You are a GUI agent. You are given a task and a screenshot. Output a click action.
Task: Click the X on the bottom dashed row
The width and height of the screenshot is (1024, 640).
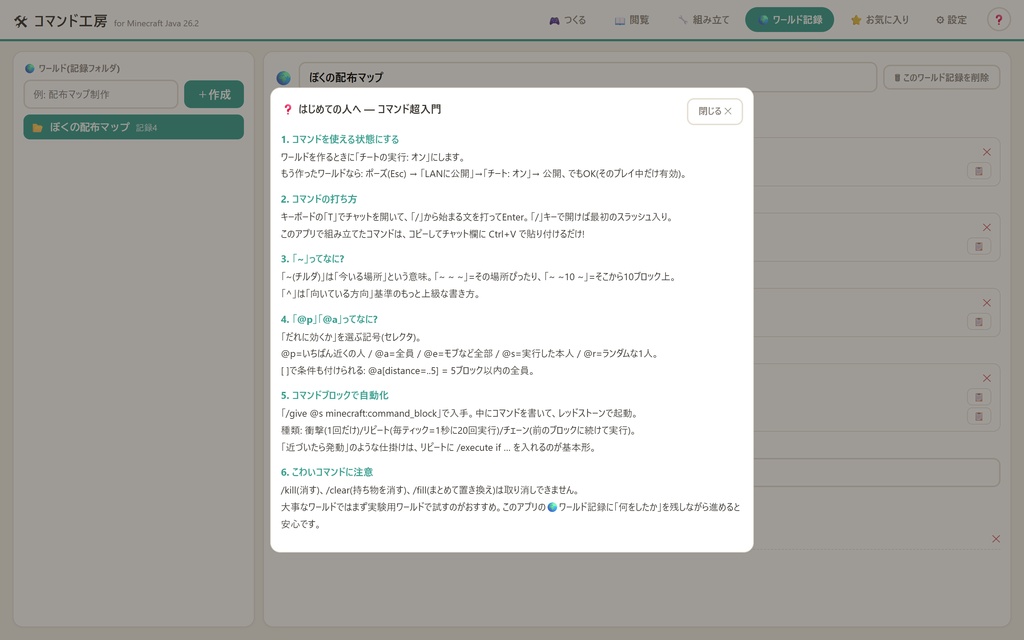tap(996, 539)
